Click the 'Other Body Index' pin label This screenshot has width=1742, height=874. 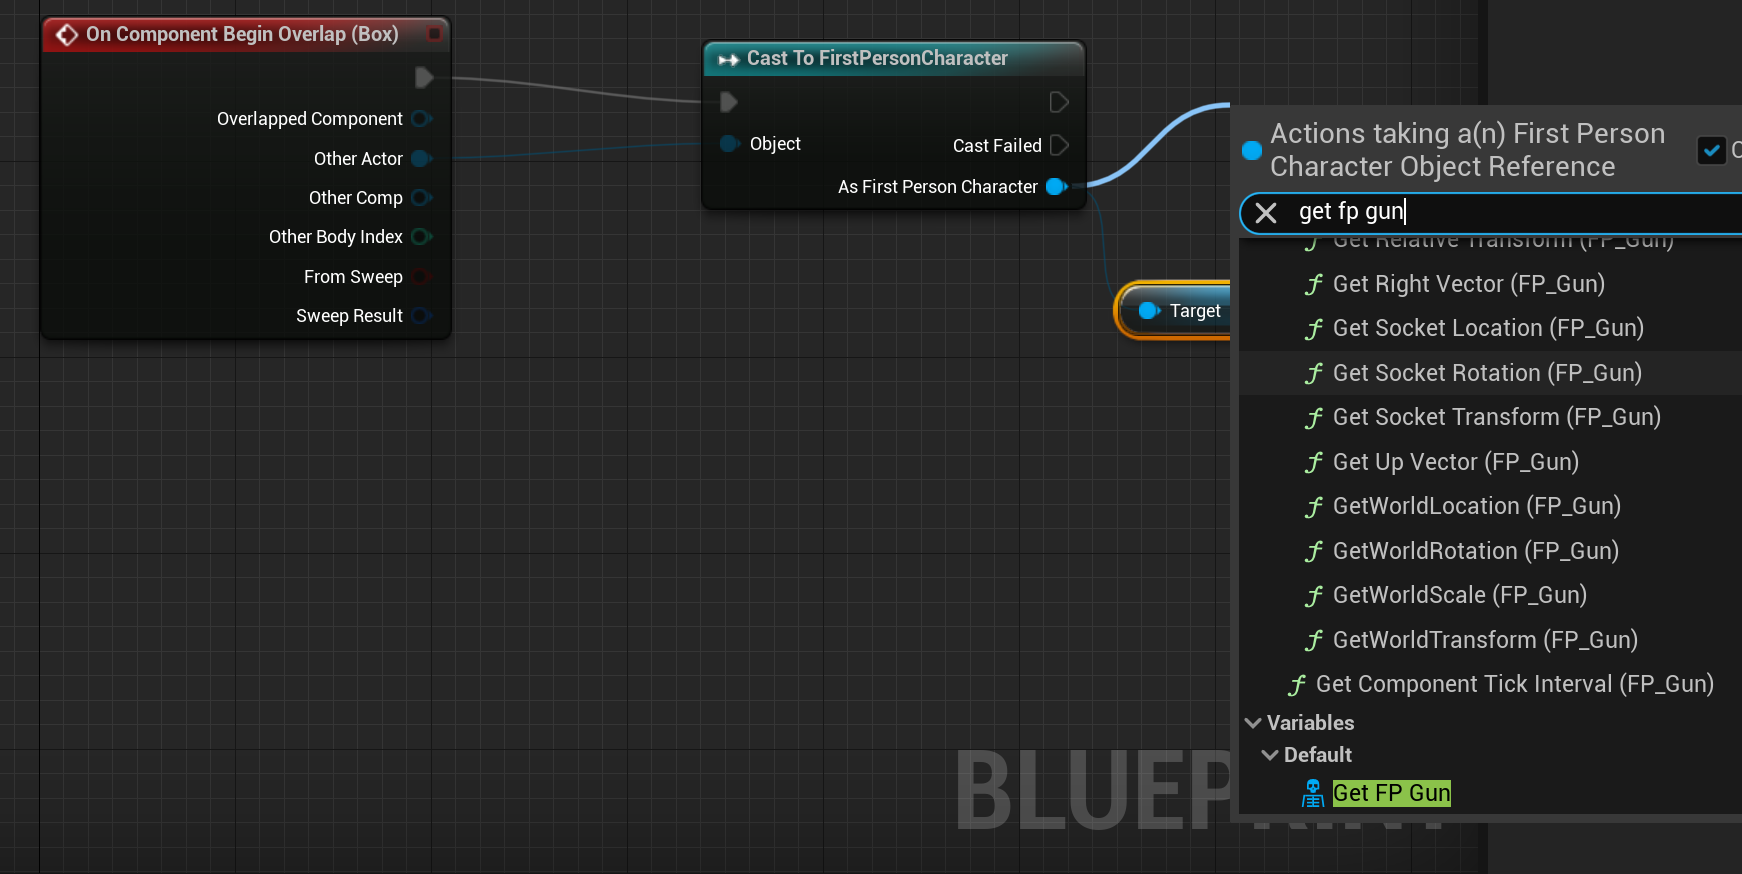pos(336,237)
